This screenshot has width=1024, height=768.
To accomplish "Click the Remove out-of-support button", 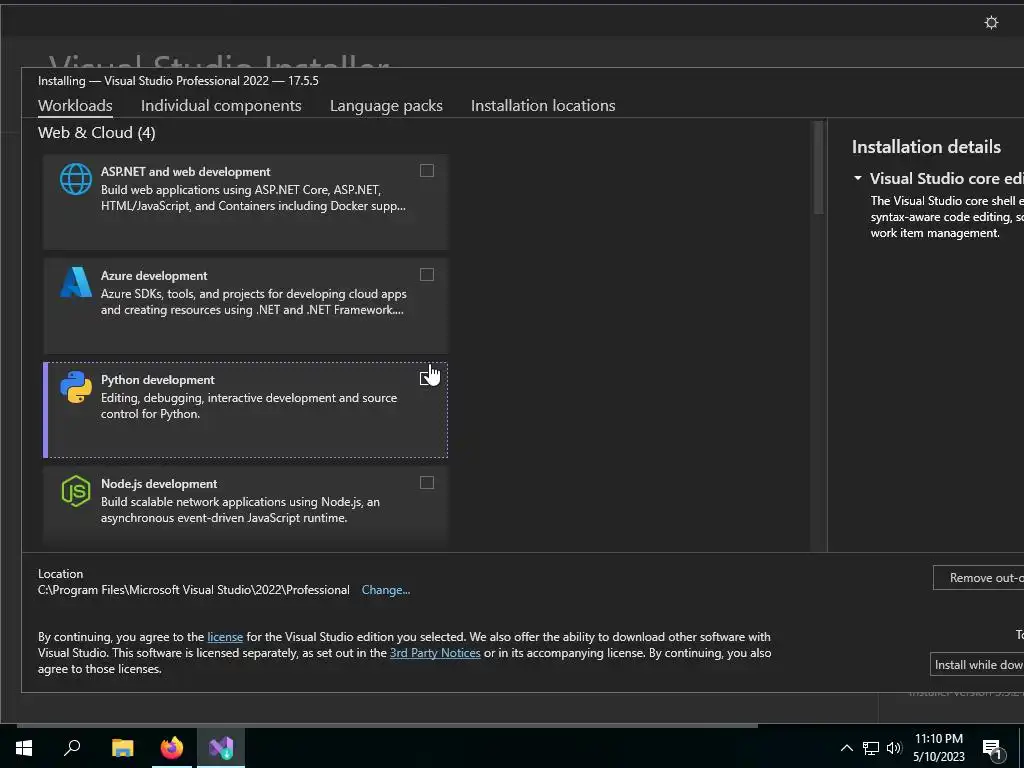I will click(978, 578).
